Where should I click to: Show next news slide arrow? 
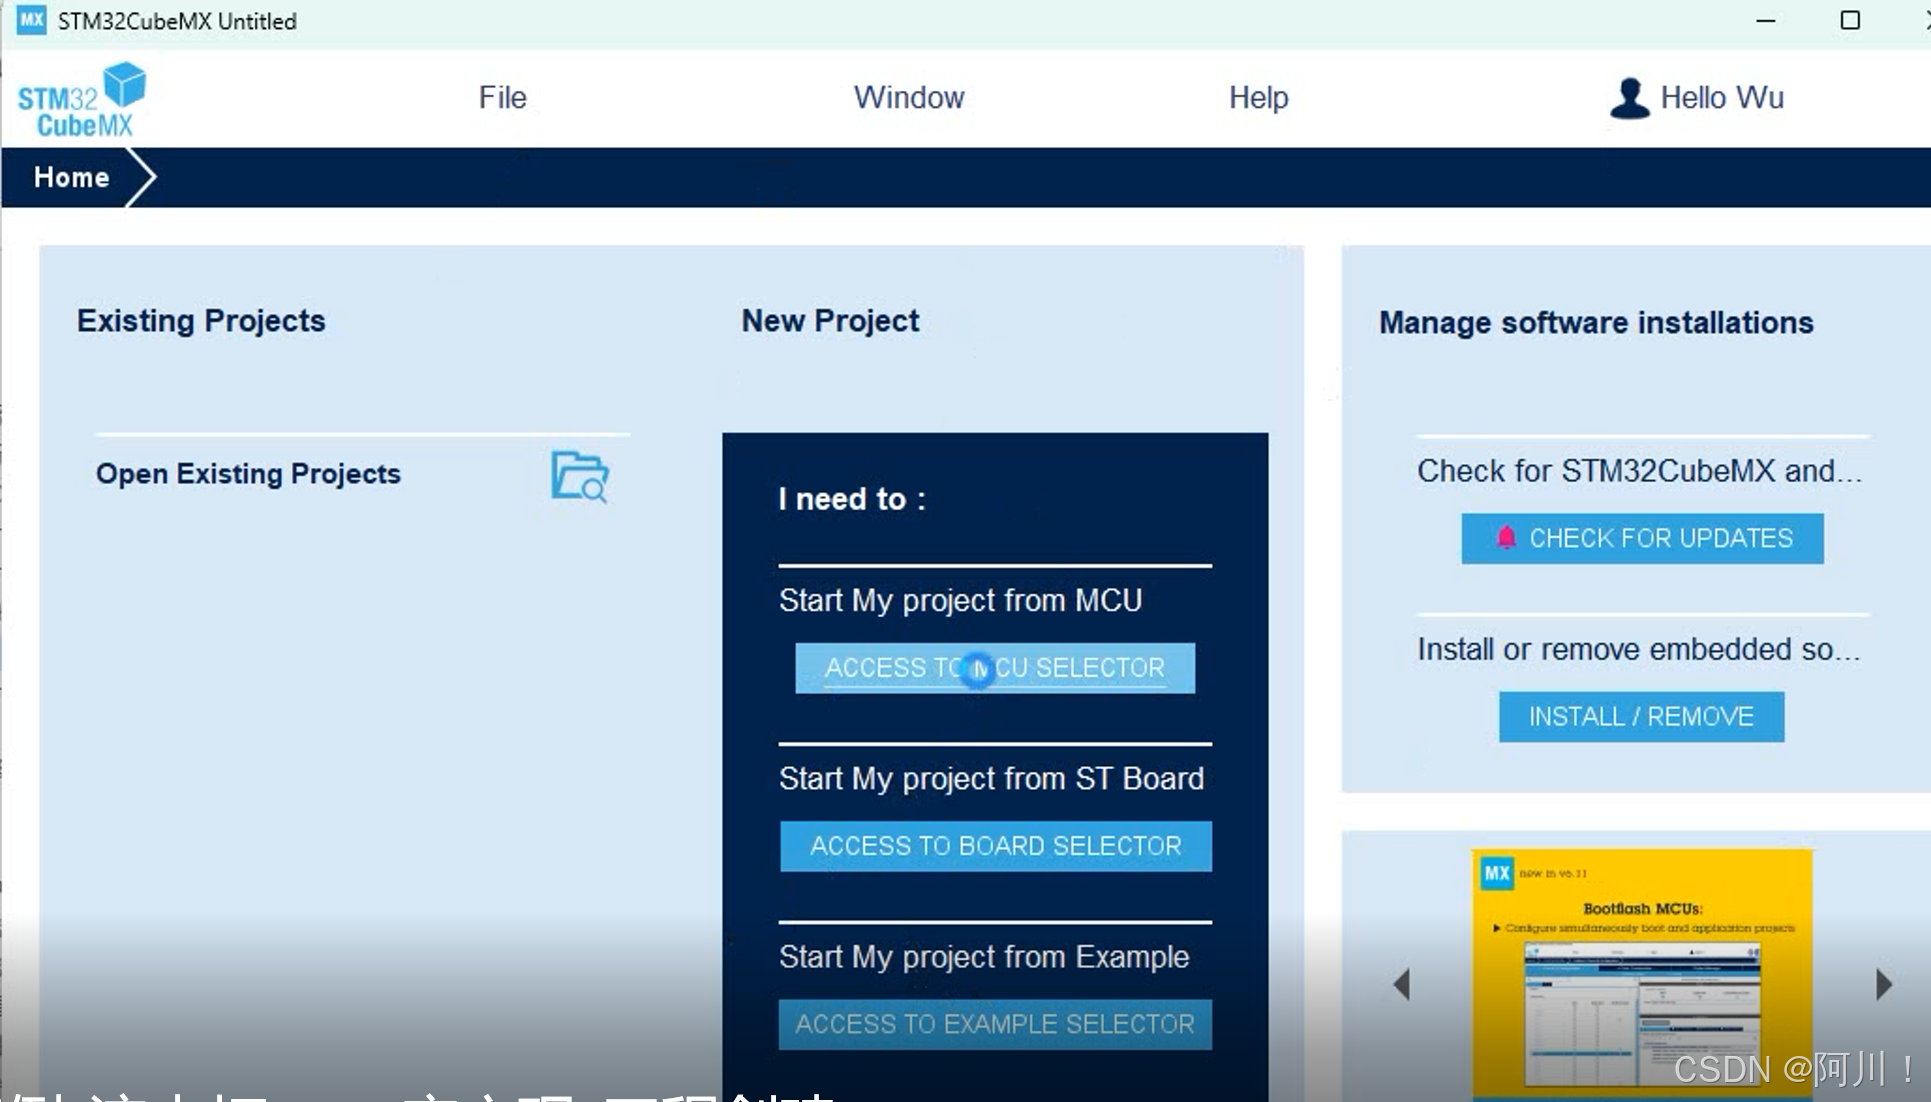(1883, 984)
